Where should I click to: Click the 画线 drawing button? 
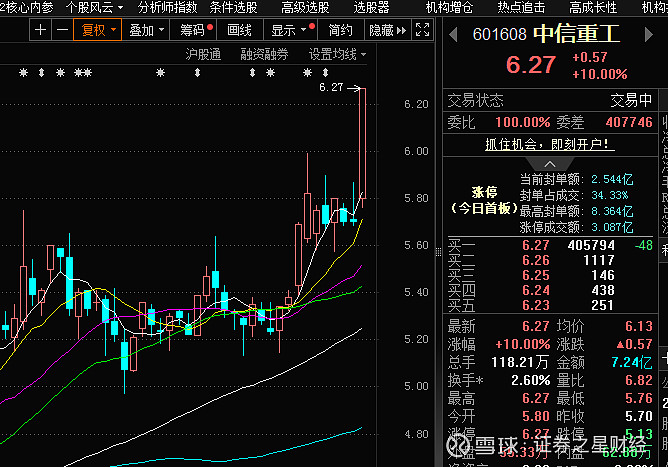pyautogui.click(x=240, y=30)
